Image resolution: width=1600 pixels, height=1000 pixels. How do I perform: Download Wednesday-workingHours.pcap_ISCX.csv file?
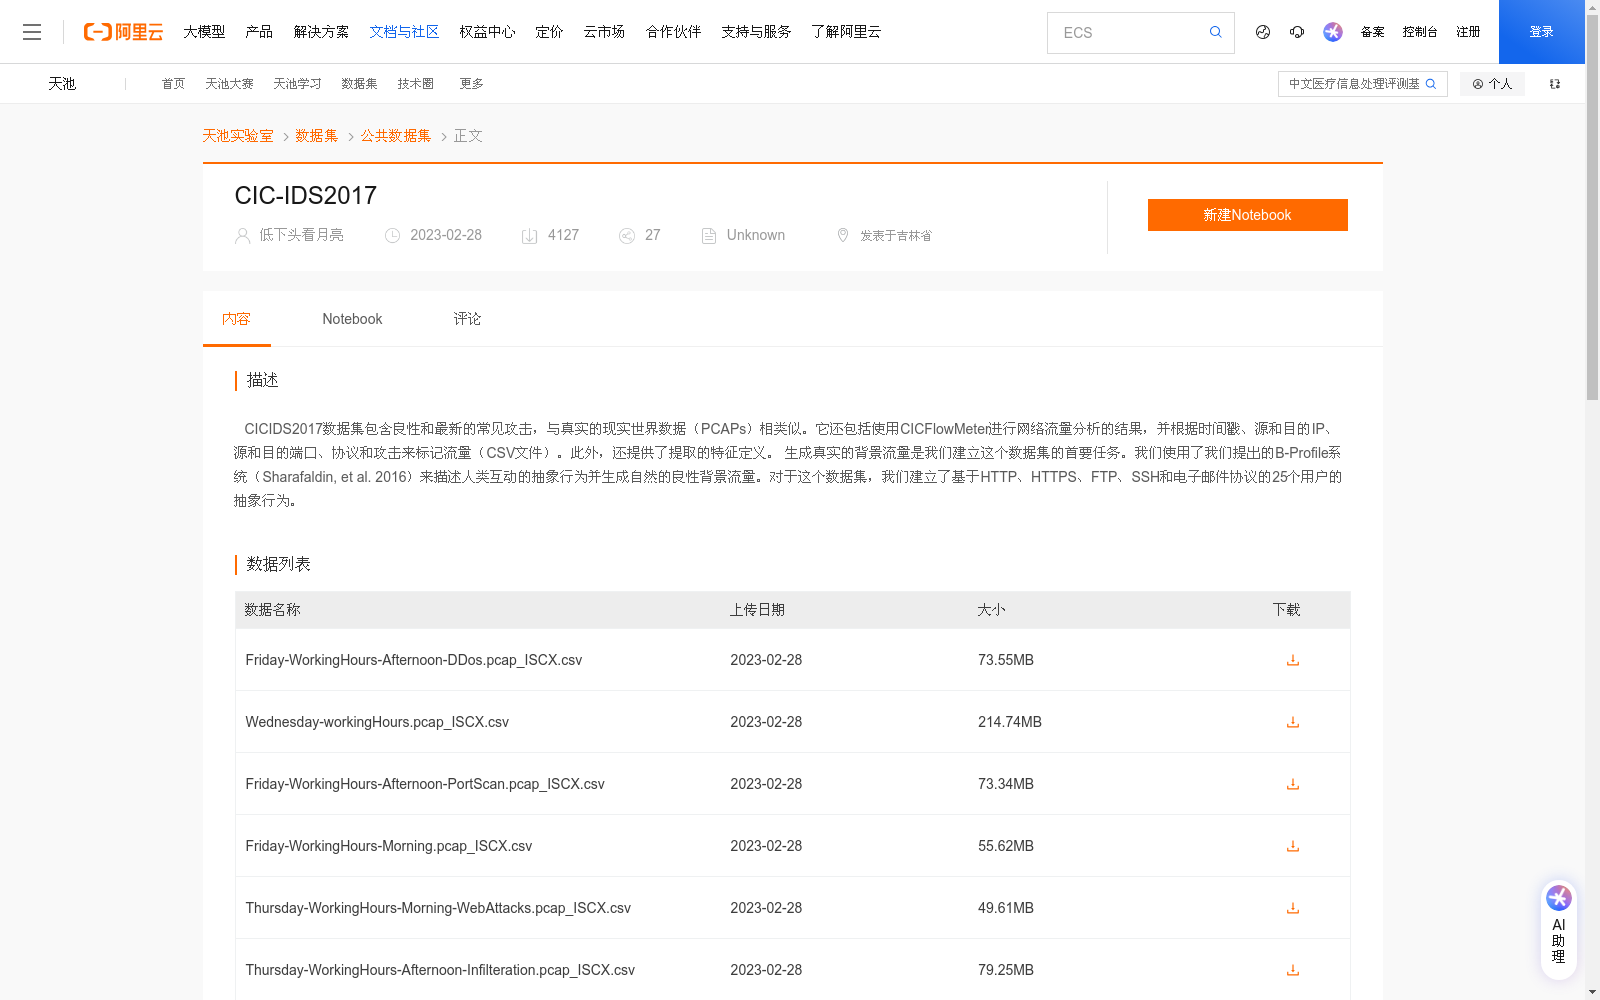point(1292,722)
